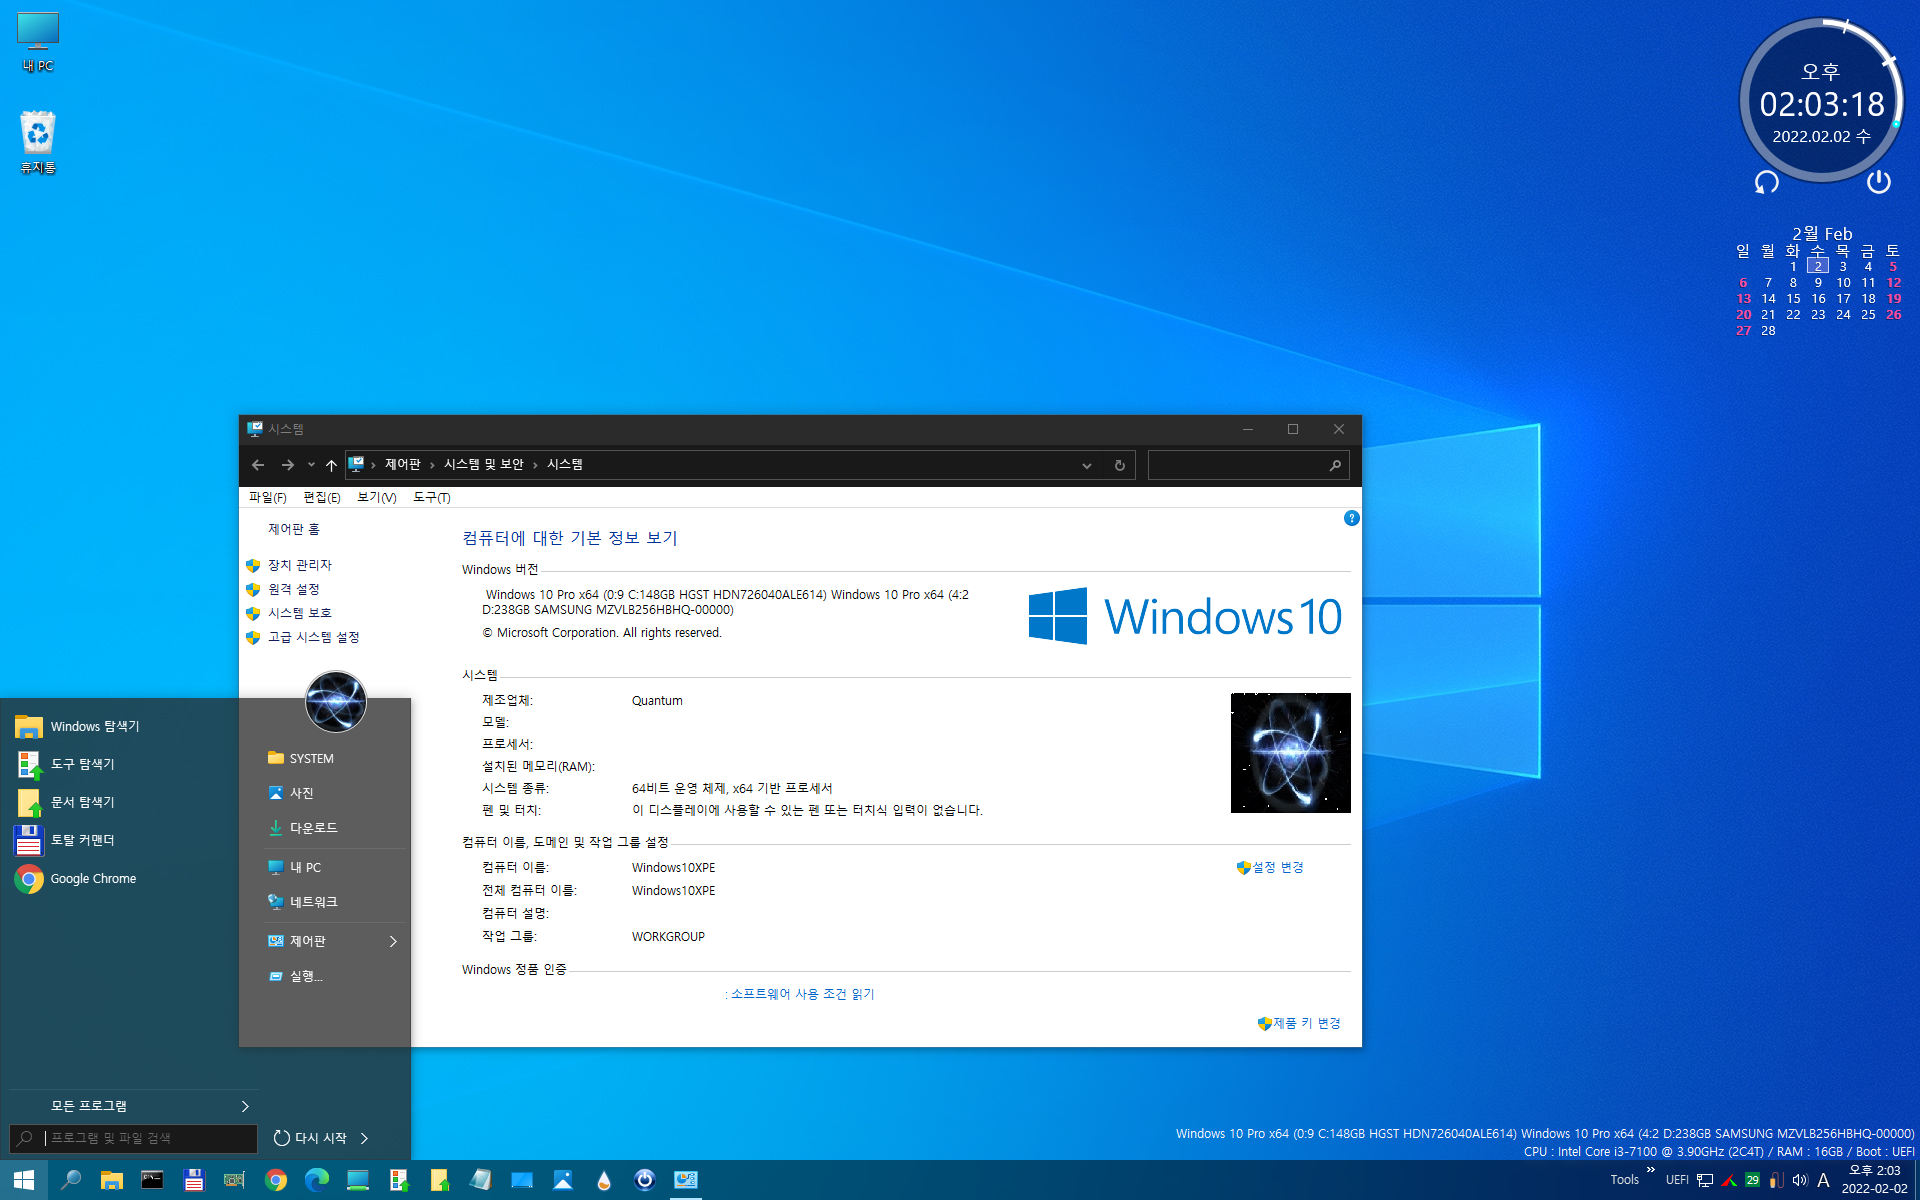Go back with the left arrow

[258, 465]
